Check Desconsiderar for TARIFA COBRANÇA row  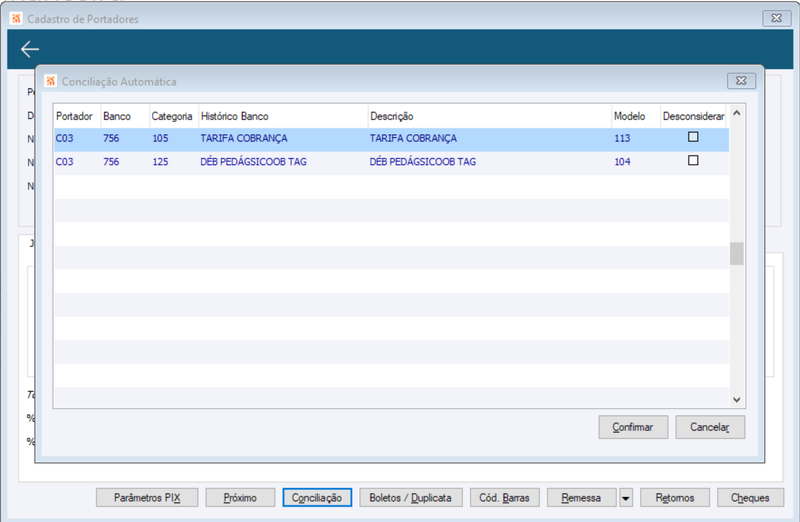693,137
